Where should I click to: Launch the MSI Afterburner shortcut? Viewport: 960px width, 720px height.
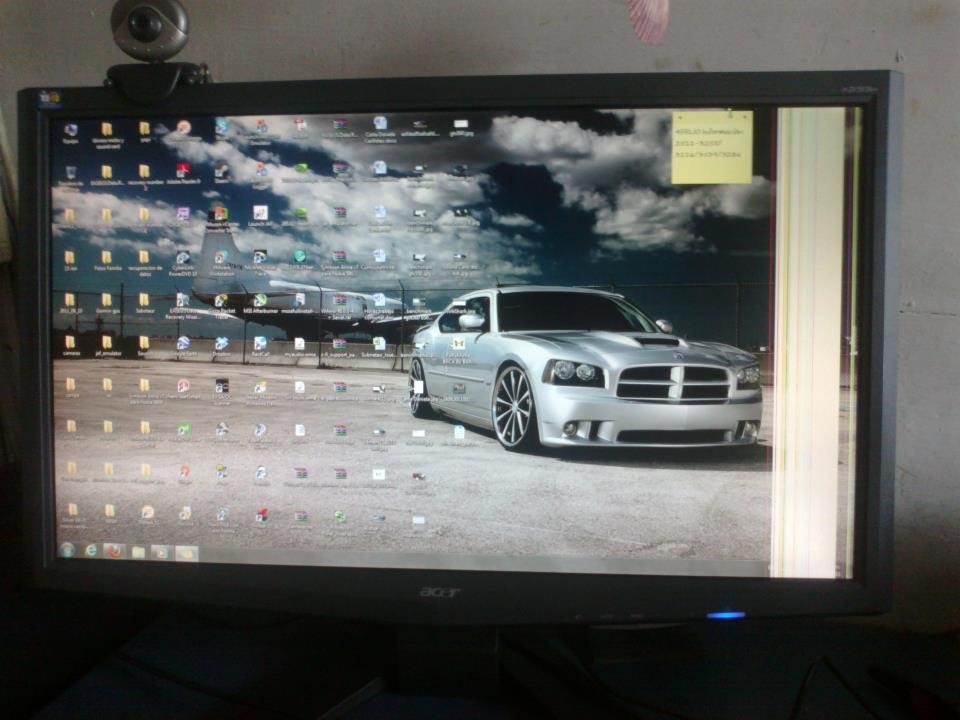(260, 304)
